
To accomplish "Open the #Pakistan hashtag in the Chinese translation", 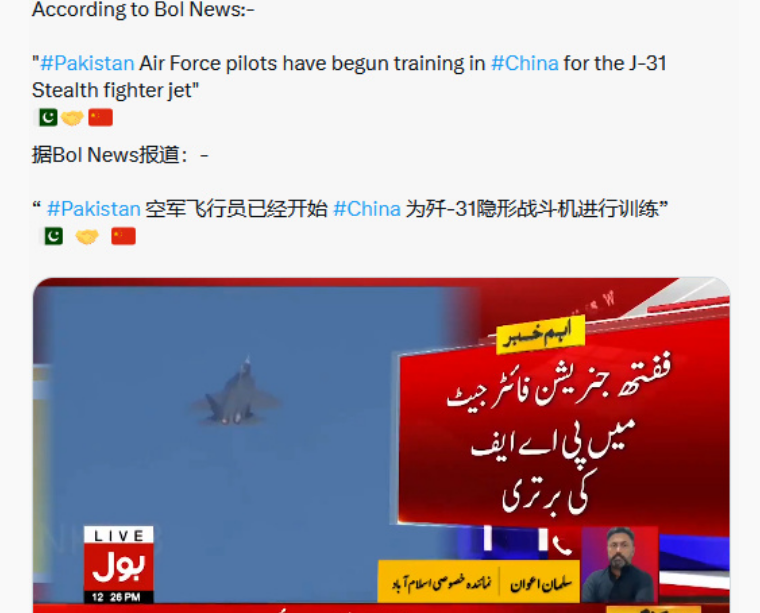I will (x=94, y=209).
